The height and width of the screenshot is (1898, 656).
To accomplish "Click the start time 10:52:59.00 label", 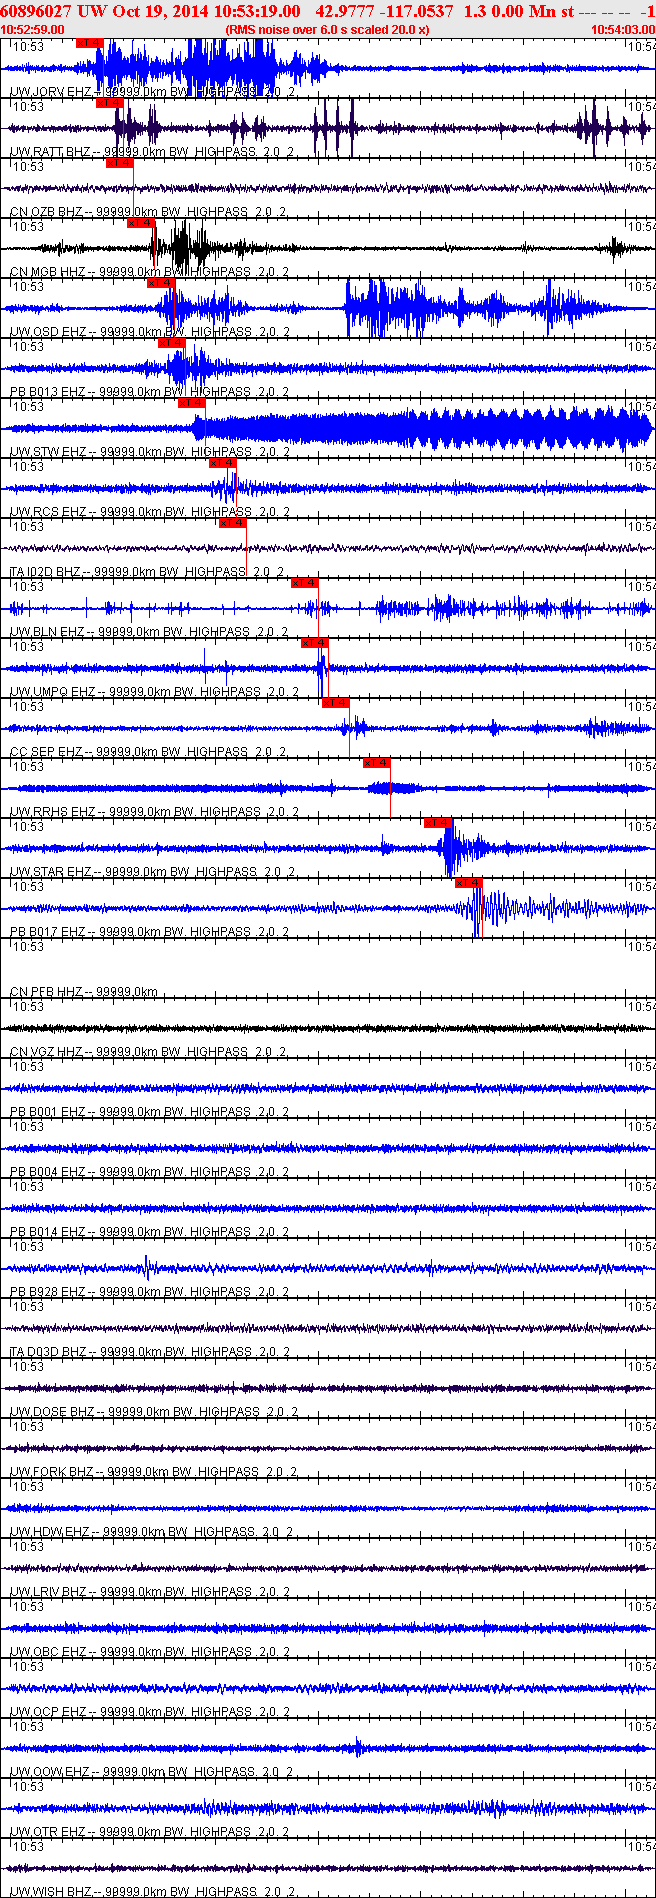I will (x=32, y=30).
